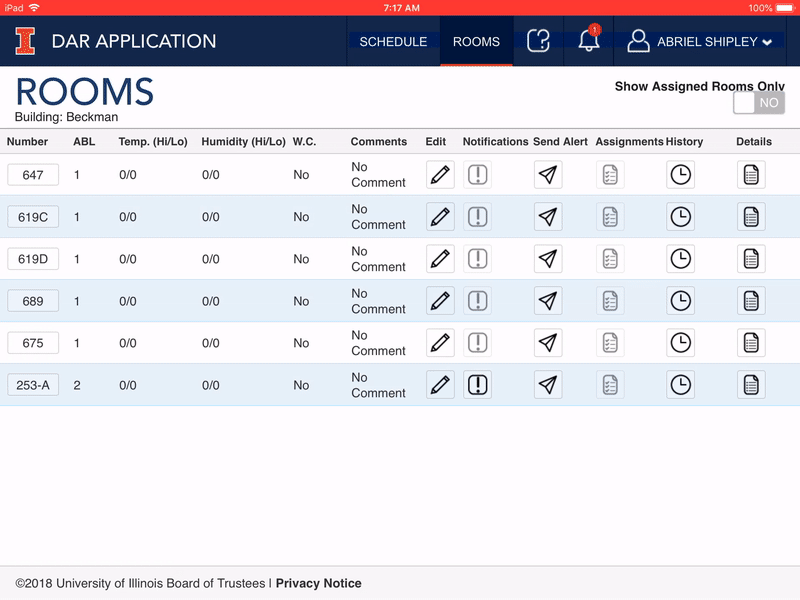Edit room 647 with pencil icon
Screen dimensions: 800x600
pyautogui.click(x=440, y=175)
